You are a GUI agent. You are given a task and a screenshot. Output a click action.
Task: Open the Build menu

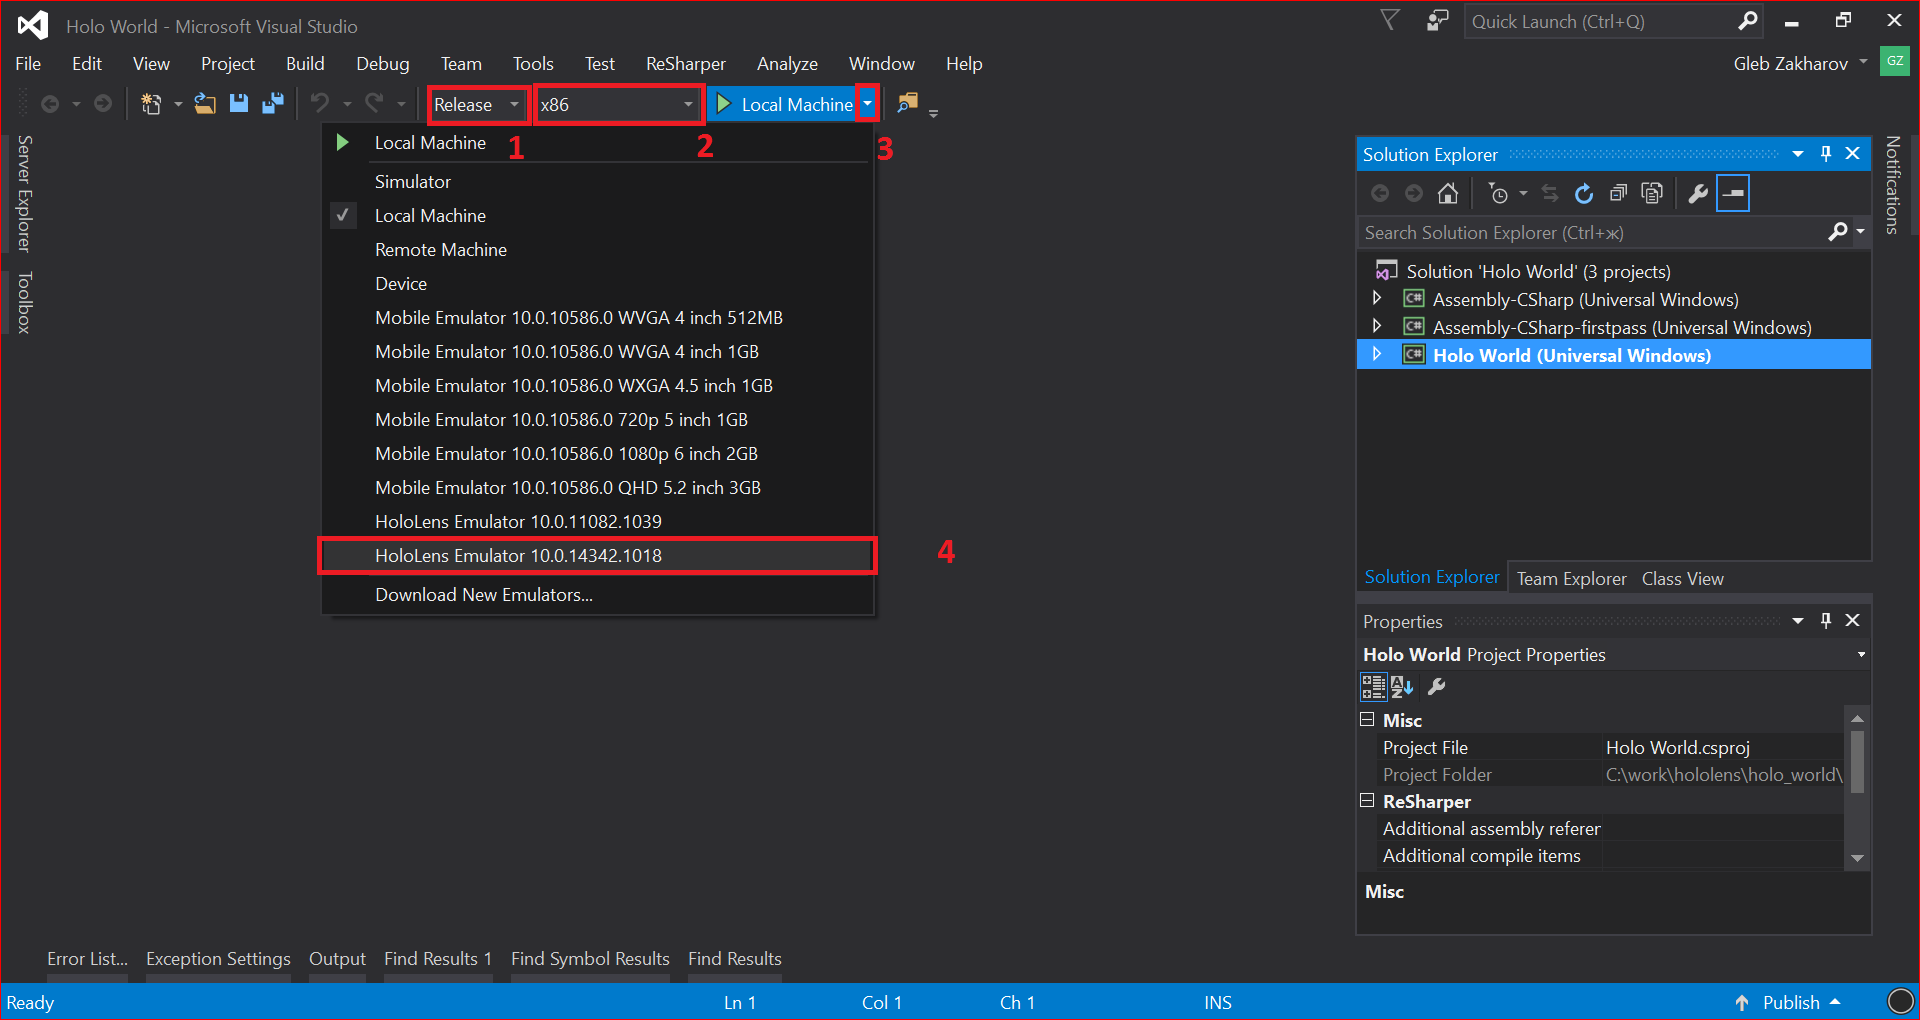point(305,64)
